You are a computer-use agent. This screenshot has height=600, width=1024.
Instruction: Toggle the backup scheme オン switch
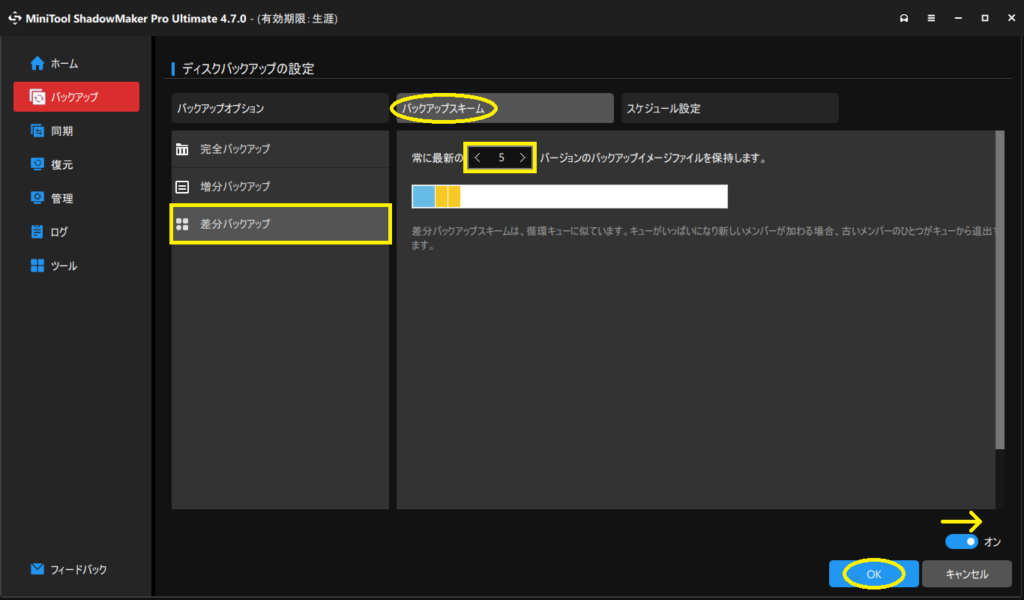coord(961,542)
